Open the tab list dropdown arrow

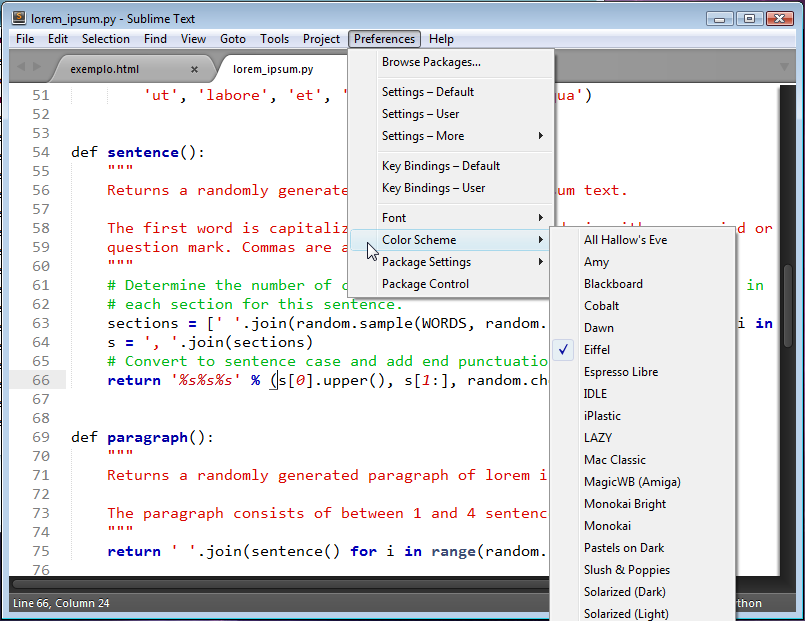click(785, 67)
